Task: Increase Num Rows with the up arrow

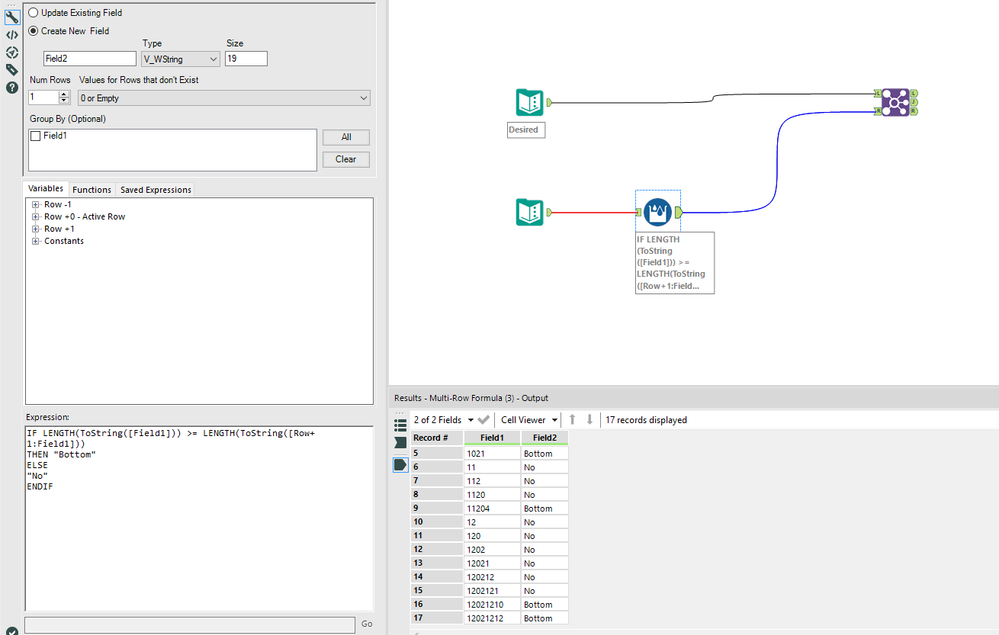Action: coord(64,94)
